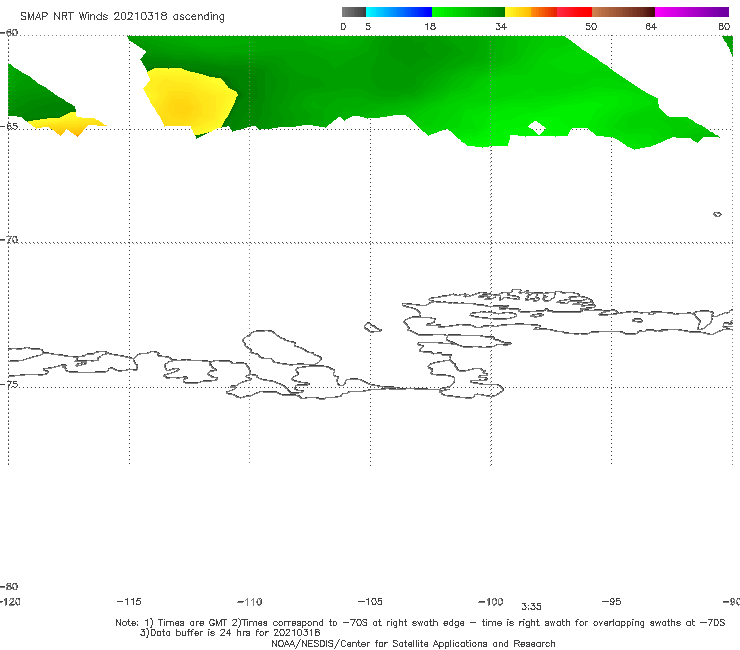The width and height of the screenshot is (740, 650).
Task: Click the longitude label '-95'
Action: [612, 602]
